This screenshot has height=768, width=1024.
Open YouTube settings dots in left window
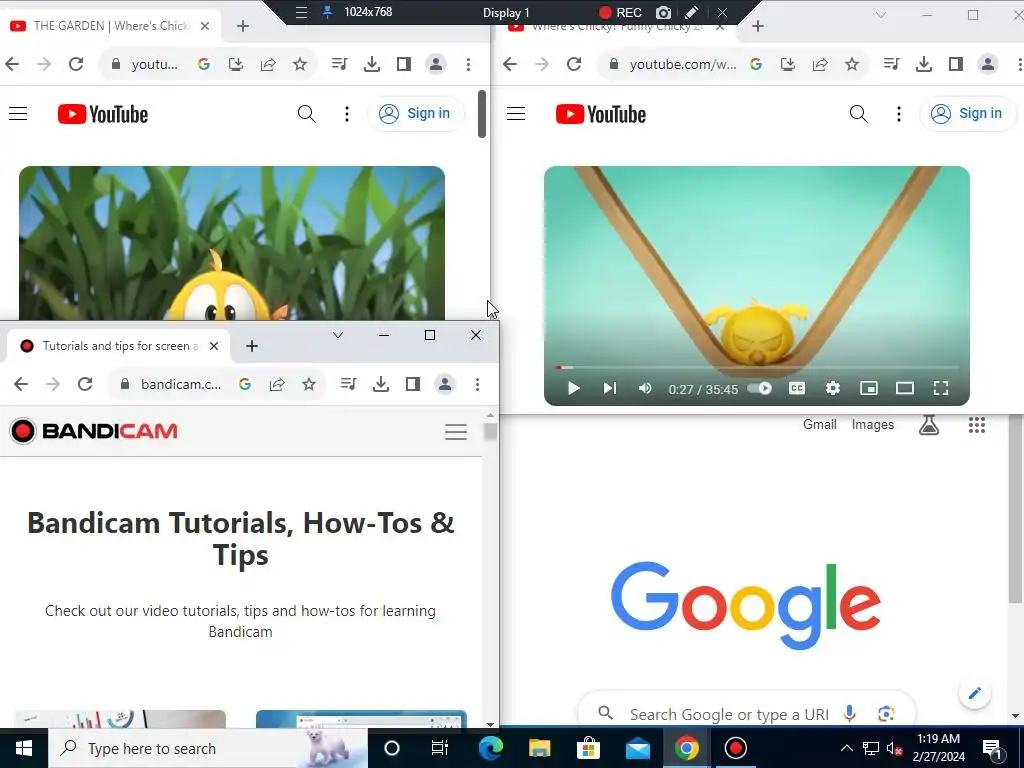tap(347, 114)
